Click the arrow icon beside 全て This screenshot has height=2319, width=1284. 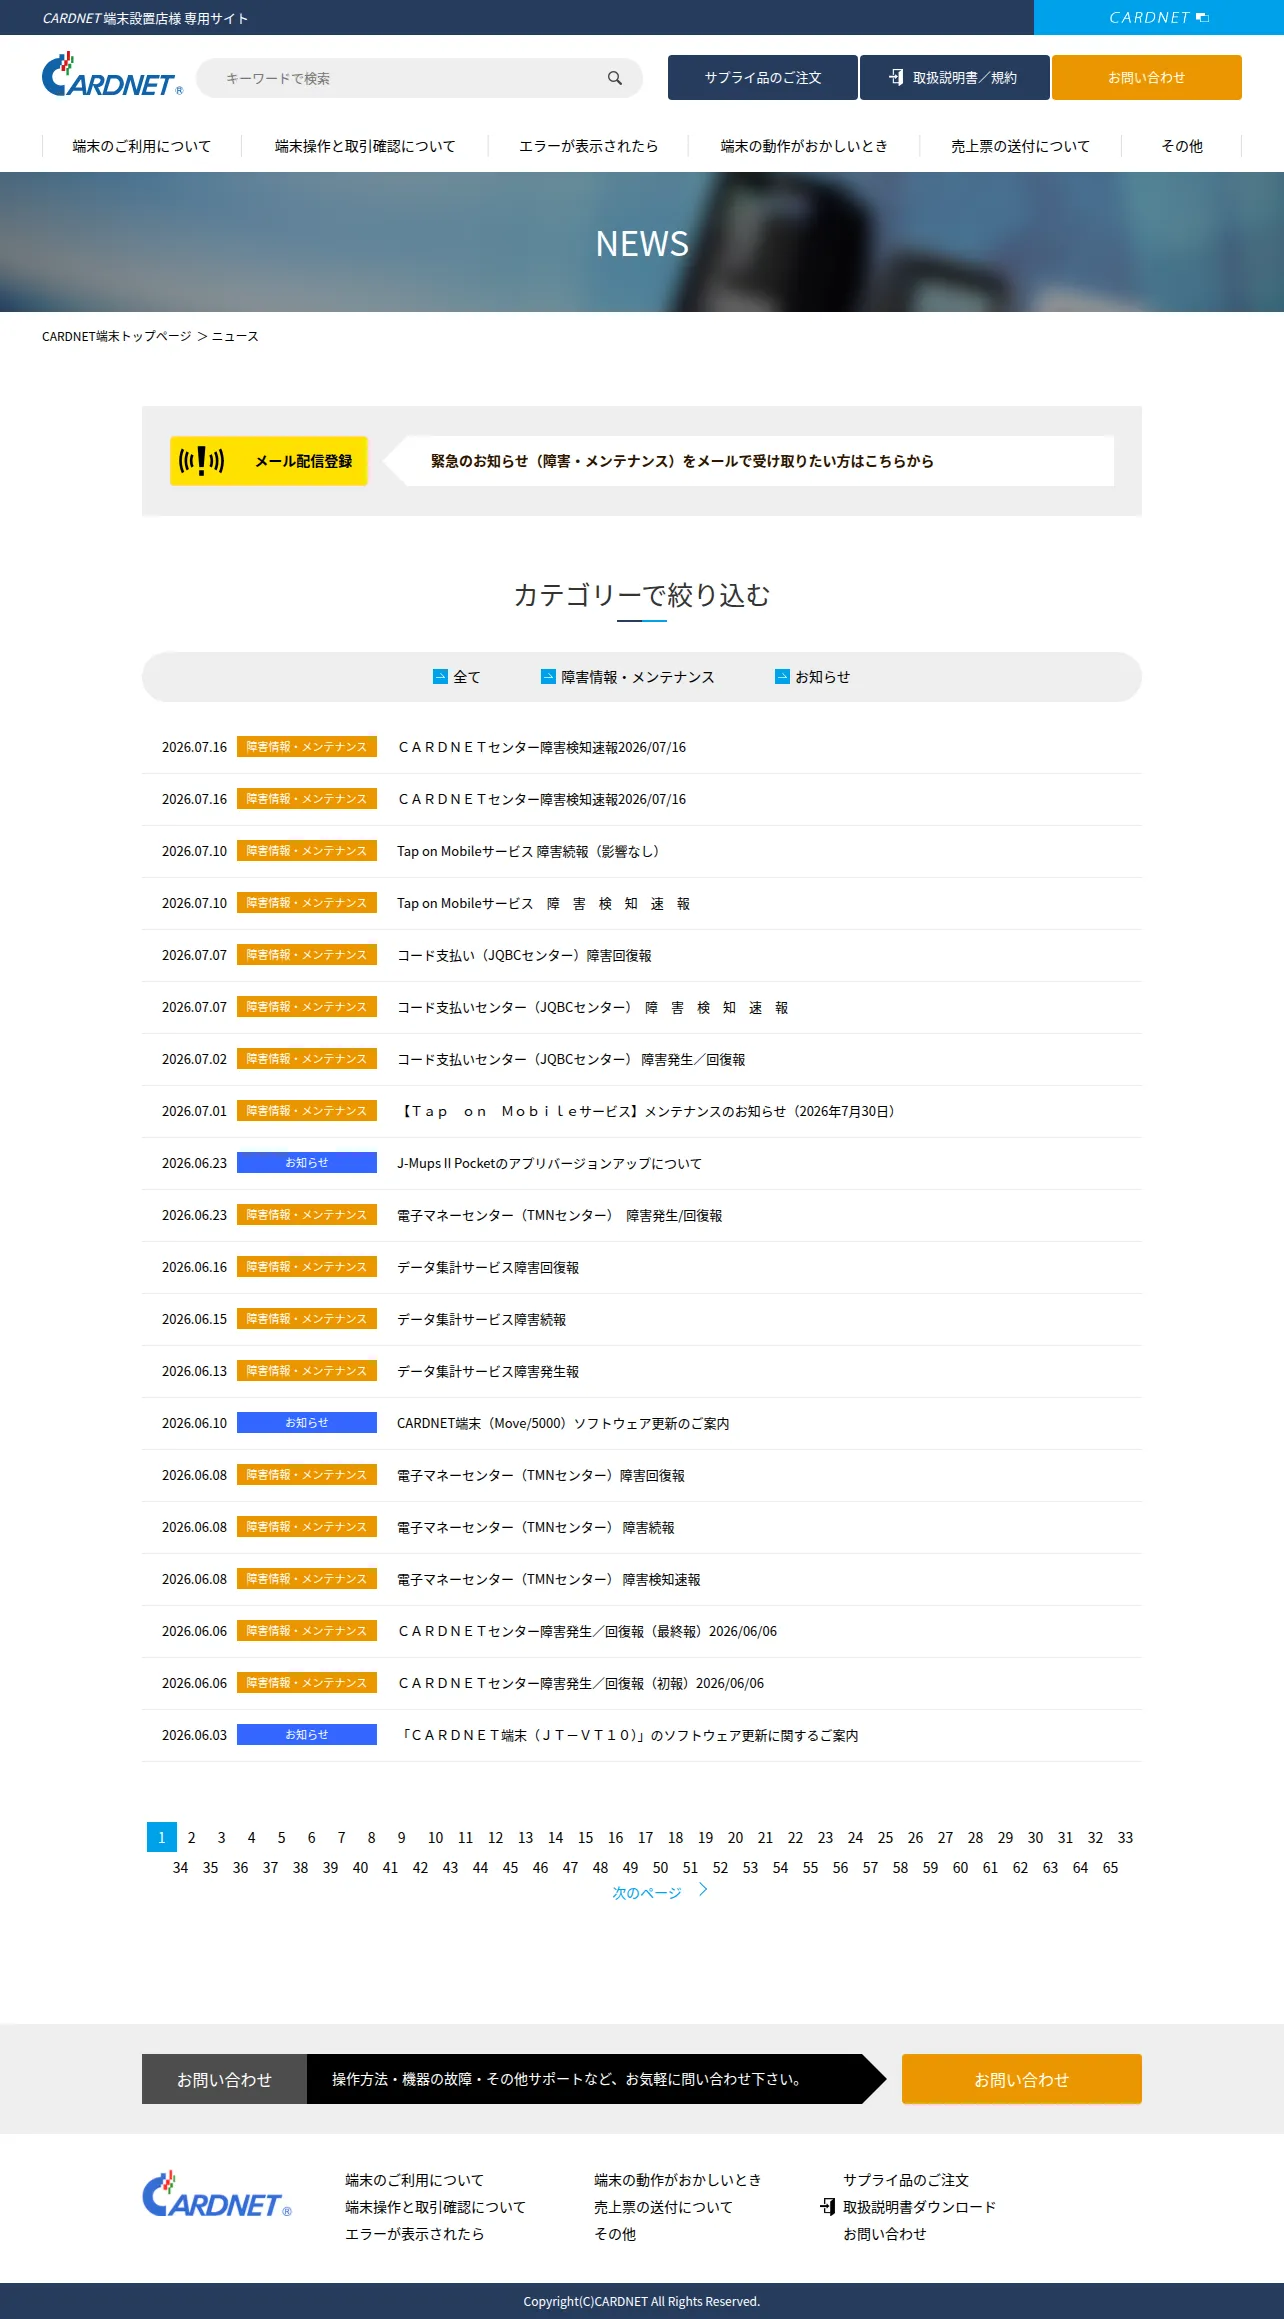[440, 677]
